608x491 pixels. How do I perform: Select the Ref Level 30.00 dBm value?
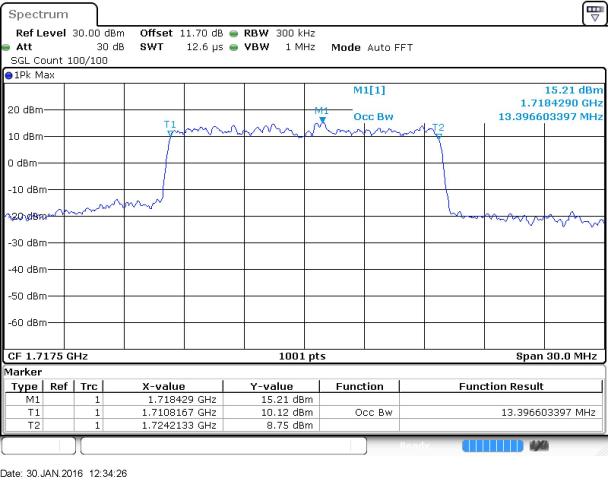(98, 33)
